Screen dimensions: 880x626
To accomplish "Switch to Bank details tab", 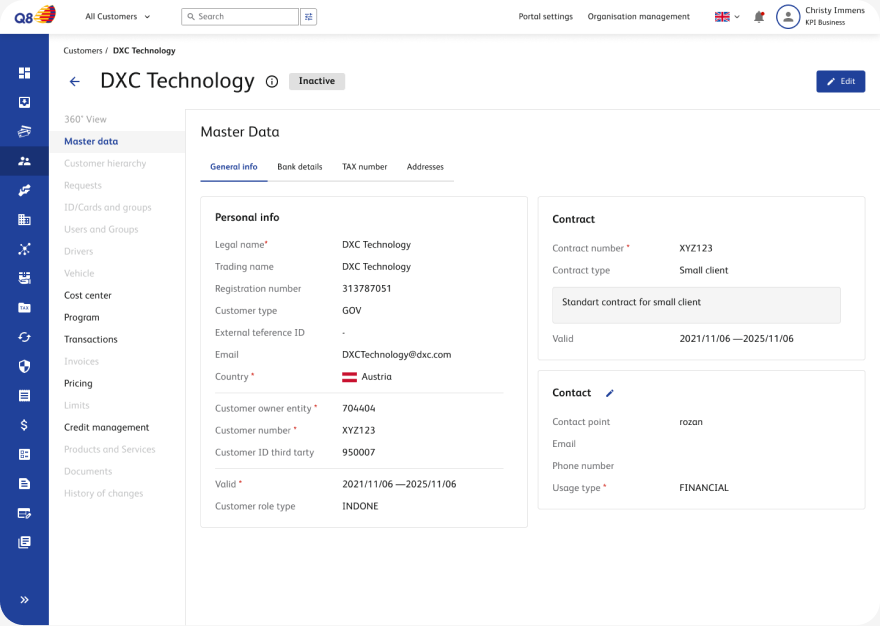I will (300, 167).
